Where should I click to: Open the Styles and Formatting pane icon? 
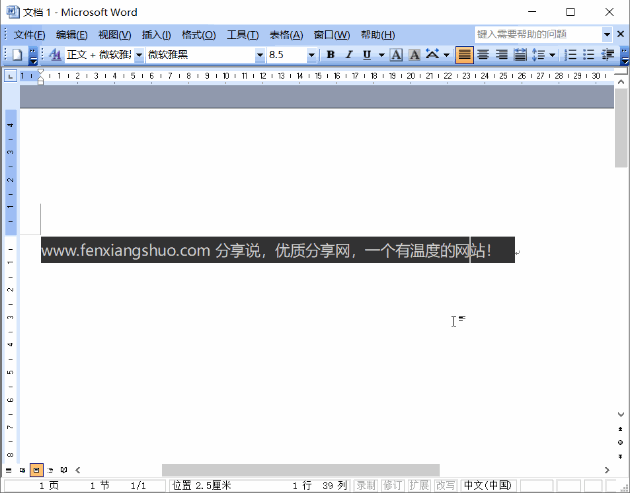[55, 55]
